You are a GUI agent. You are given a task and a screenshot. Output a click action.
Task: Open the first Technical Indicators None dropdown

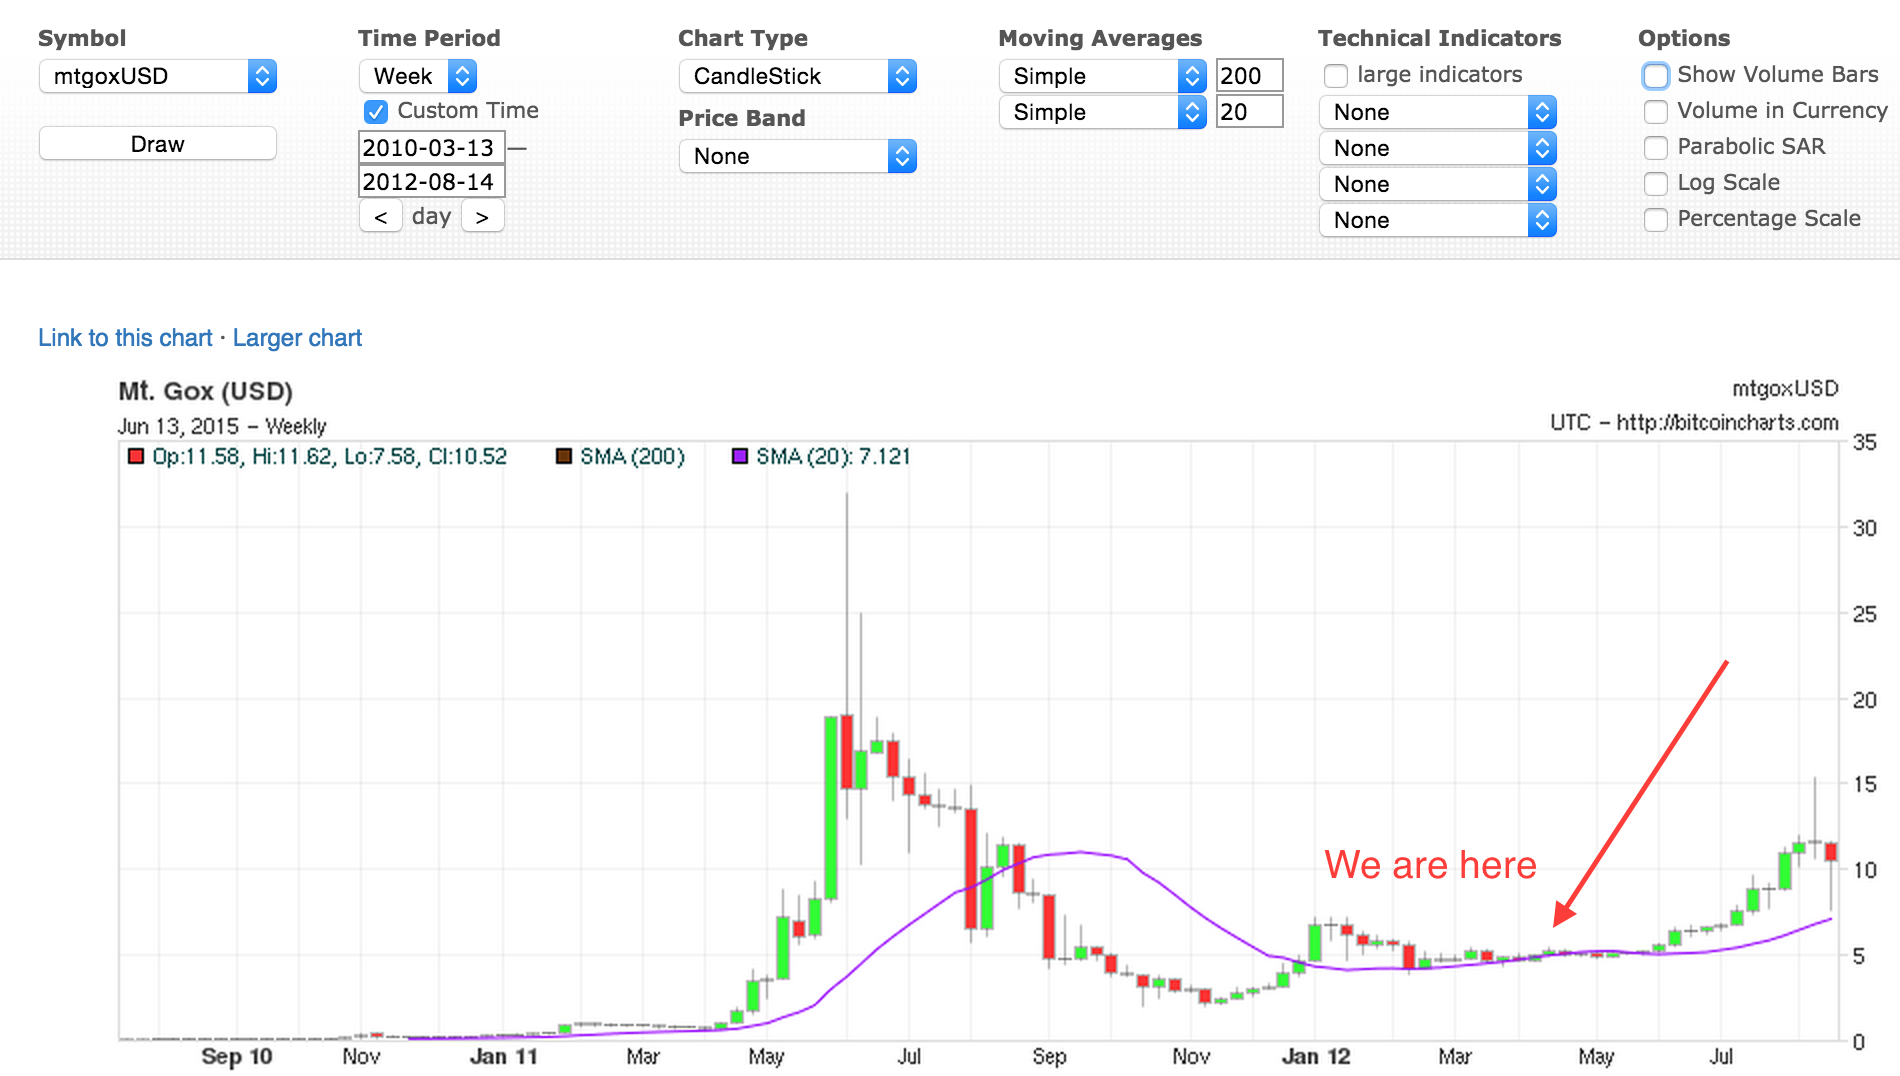(1438, 112)
